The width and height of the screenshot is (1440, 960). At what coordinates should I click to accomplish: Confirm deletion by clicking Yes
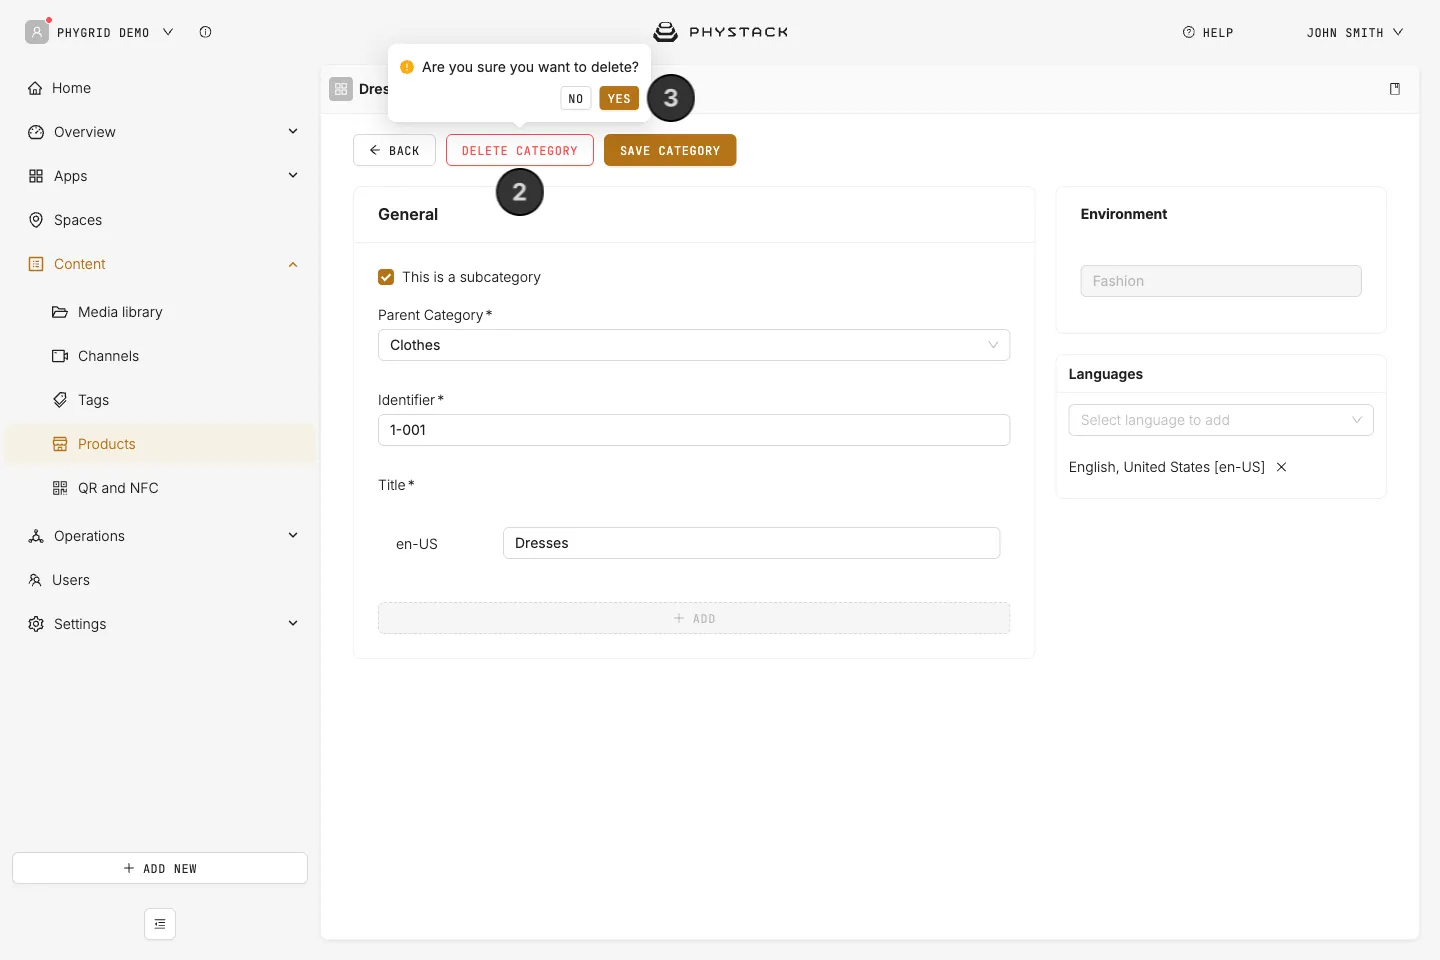point(619,98)
